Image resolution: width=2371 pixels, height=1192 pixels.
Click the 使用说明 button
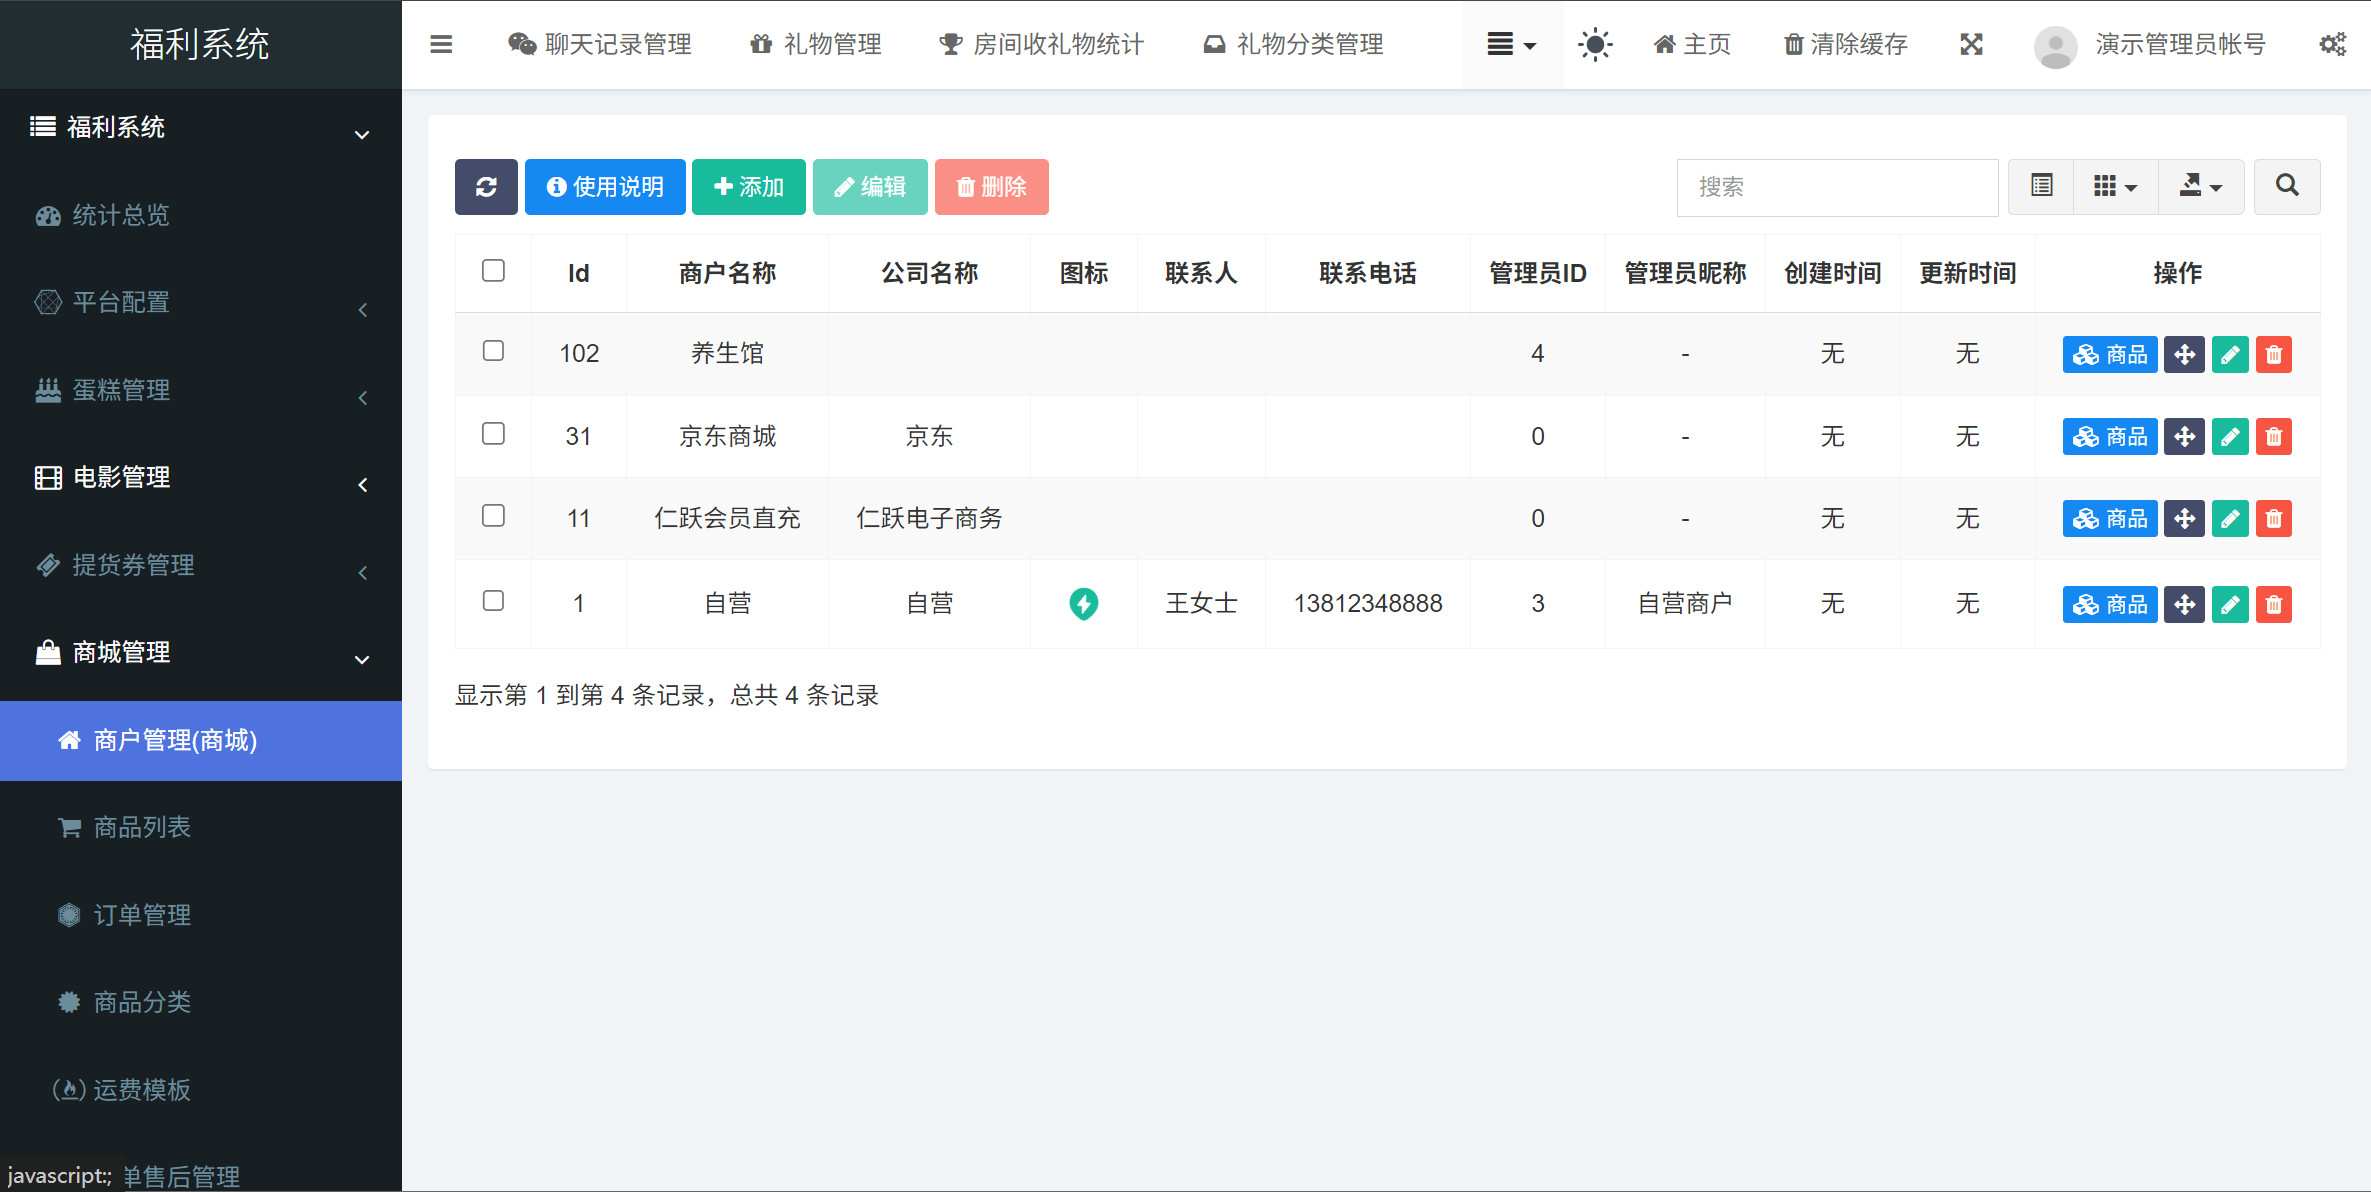(605, 187)
